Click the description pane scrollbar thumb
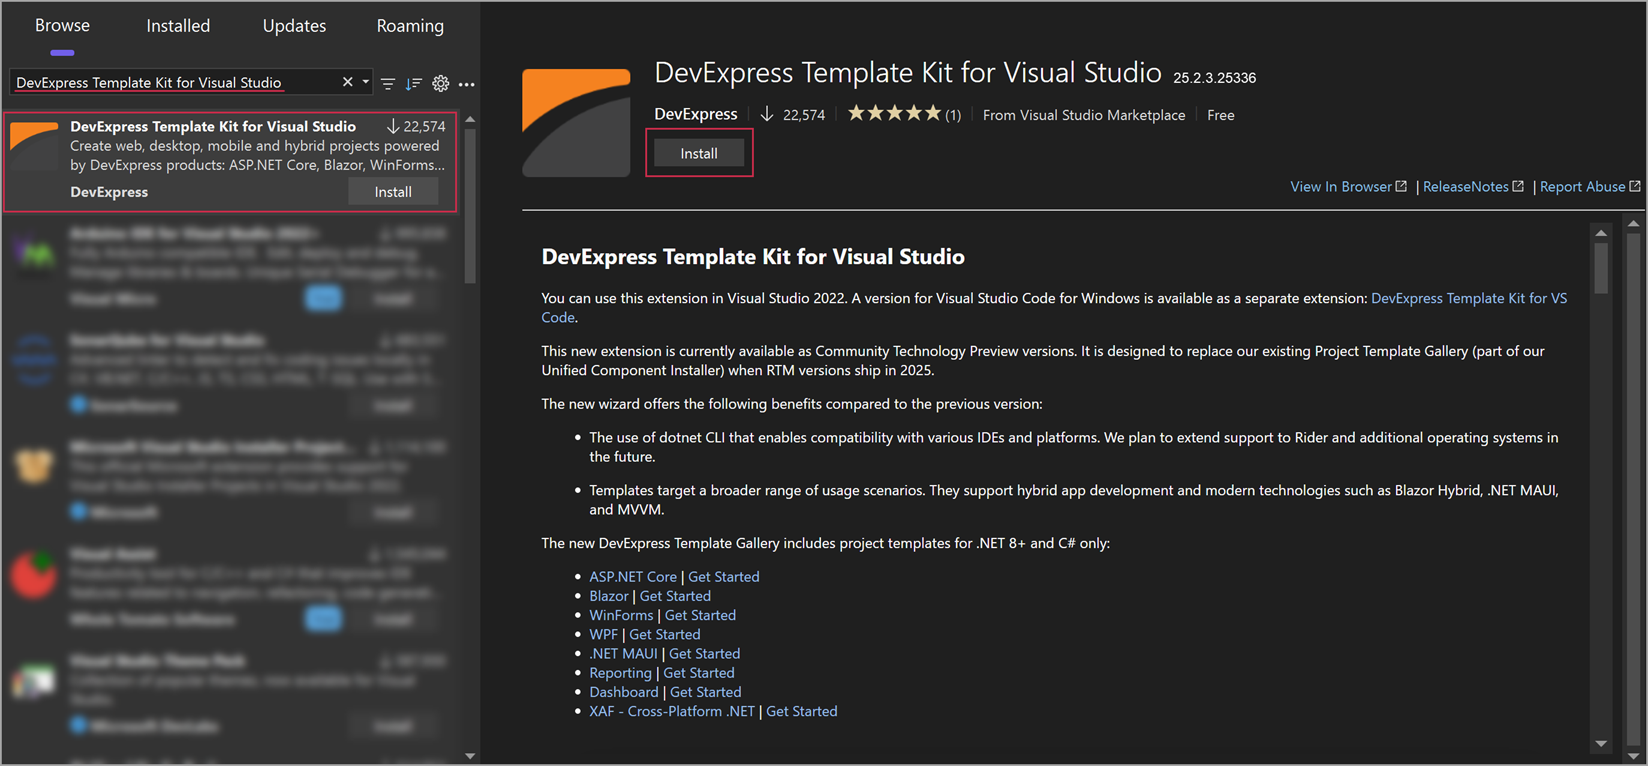 tap(1601, 268)
